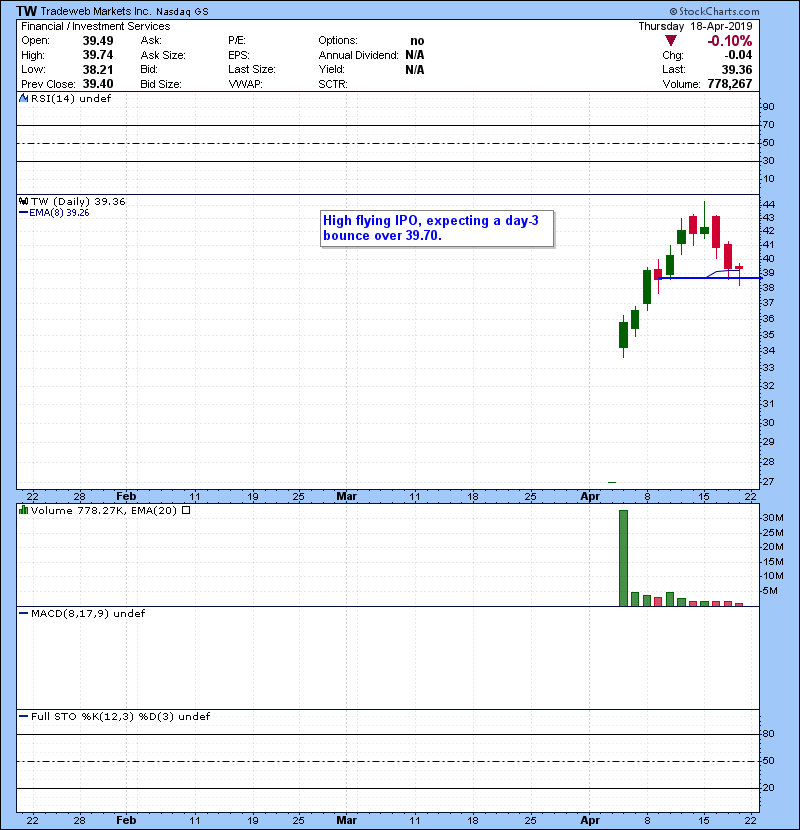Click the Low value 38.21
This screenshot has height=830, width=800.
tap(98, 69)
